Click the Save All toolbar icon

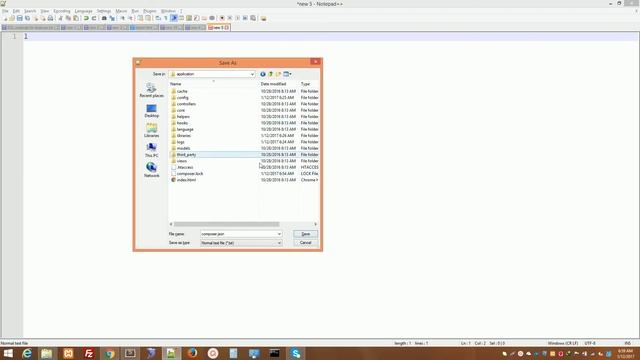[x=27, y=18]
